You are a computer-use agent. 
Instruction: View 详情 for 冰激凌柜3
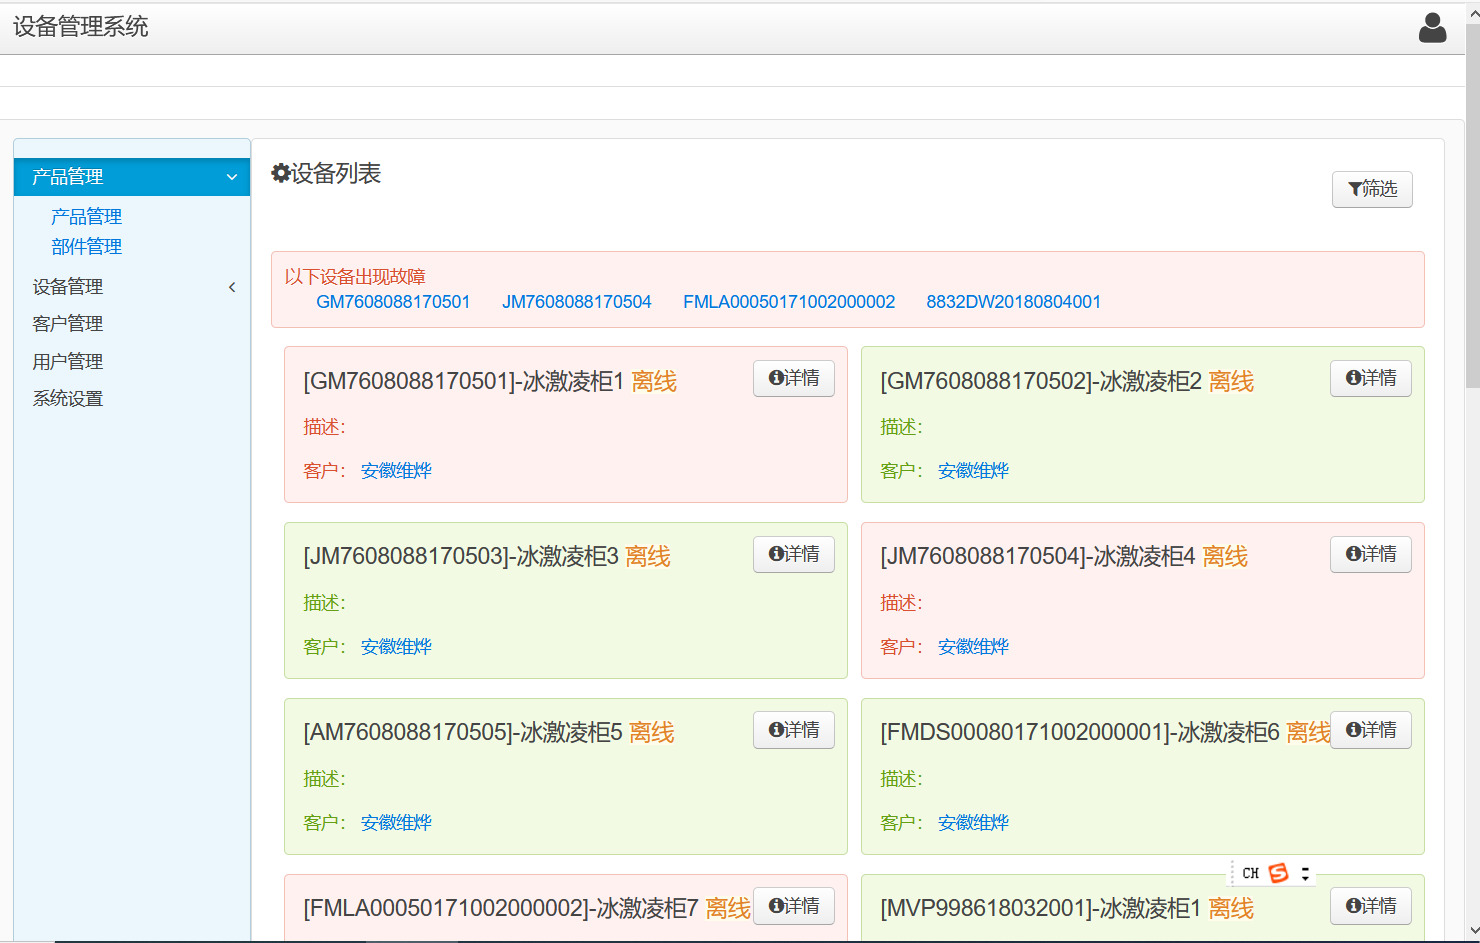point(794,554)
